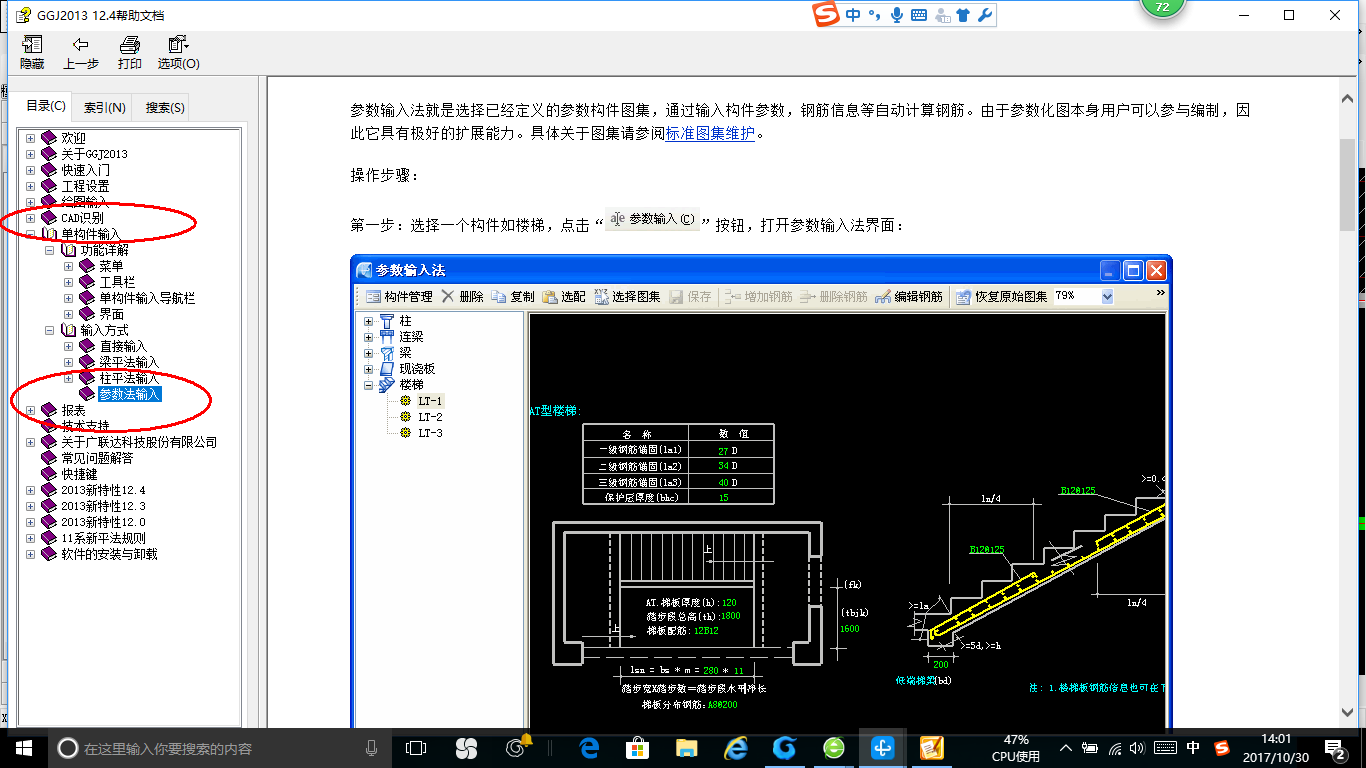Open File Explorer from the taskbar
The width and height of the screenshot is (1366, 768).
pos(686,748)
